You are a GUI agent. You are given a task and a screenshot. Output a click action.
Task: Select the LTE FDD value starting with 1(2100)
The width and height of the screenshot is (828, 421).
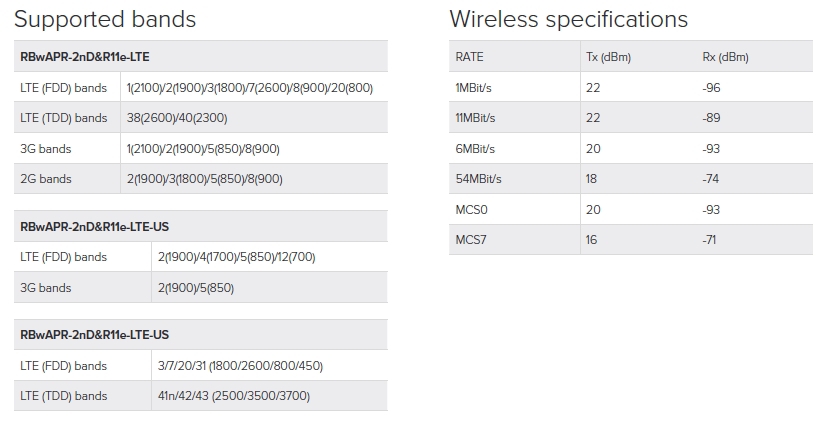pos(249,88)
